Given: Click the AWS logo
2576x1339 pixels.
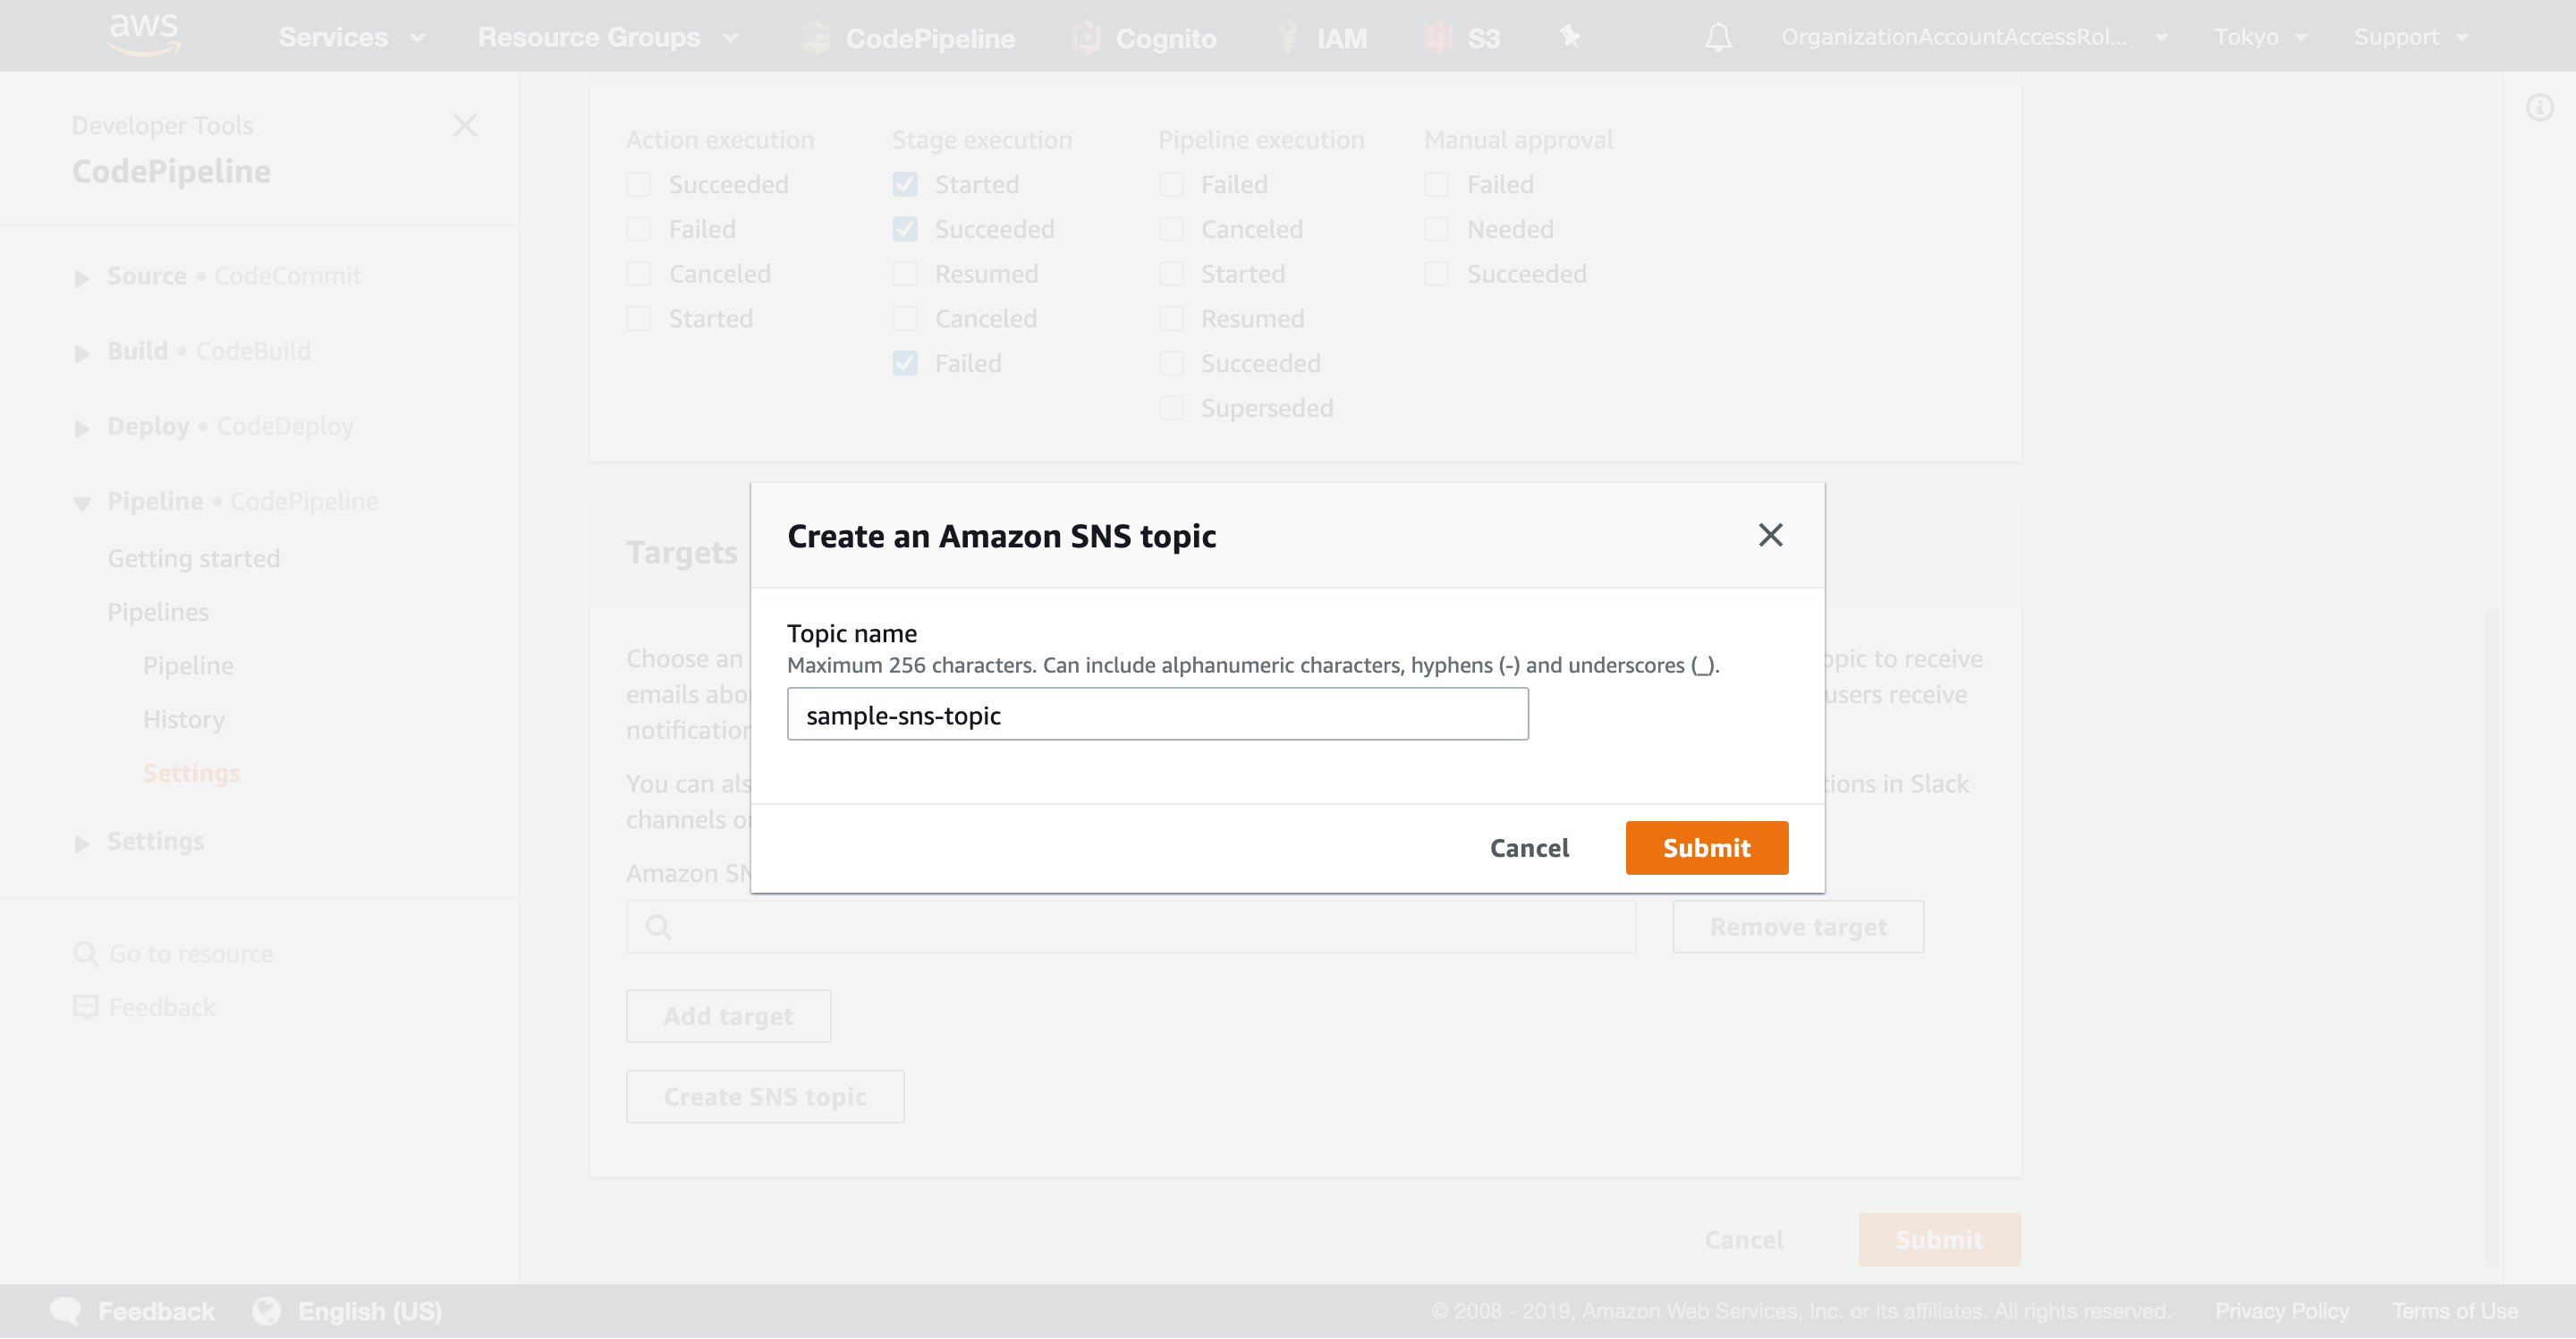Looking at the screenshot, I should 143,35.
